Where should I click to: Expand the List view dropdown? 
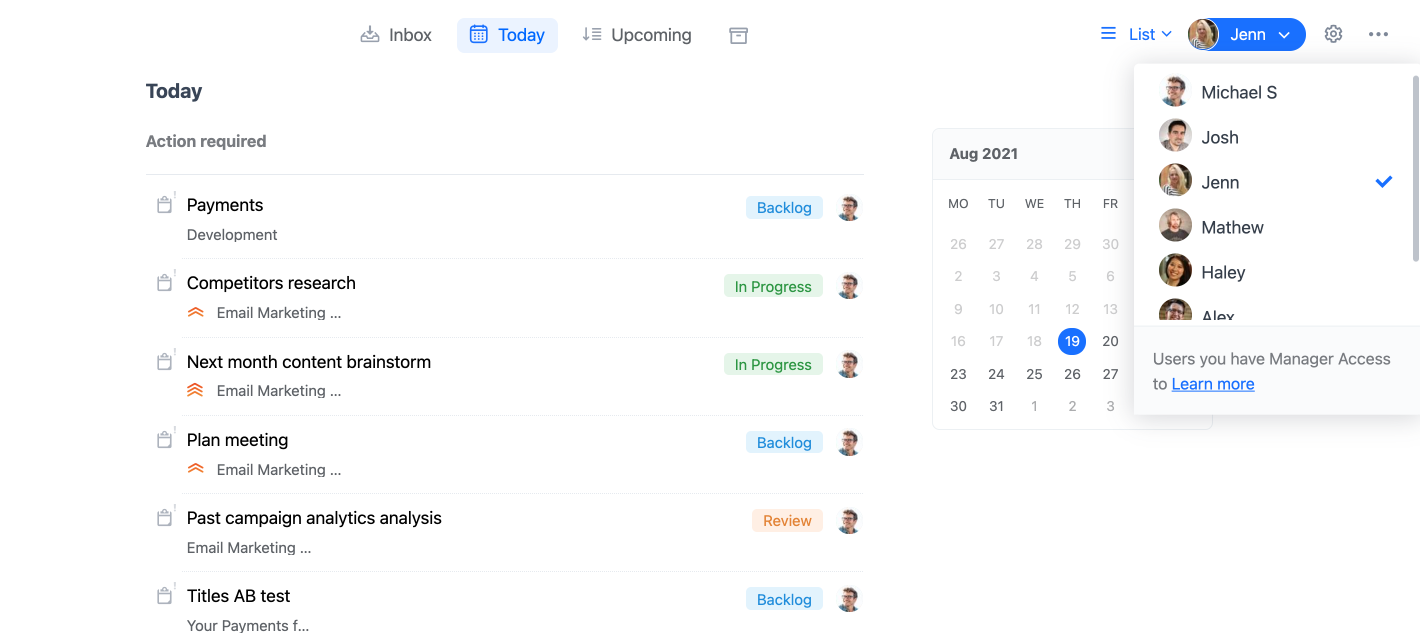1136,34
